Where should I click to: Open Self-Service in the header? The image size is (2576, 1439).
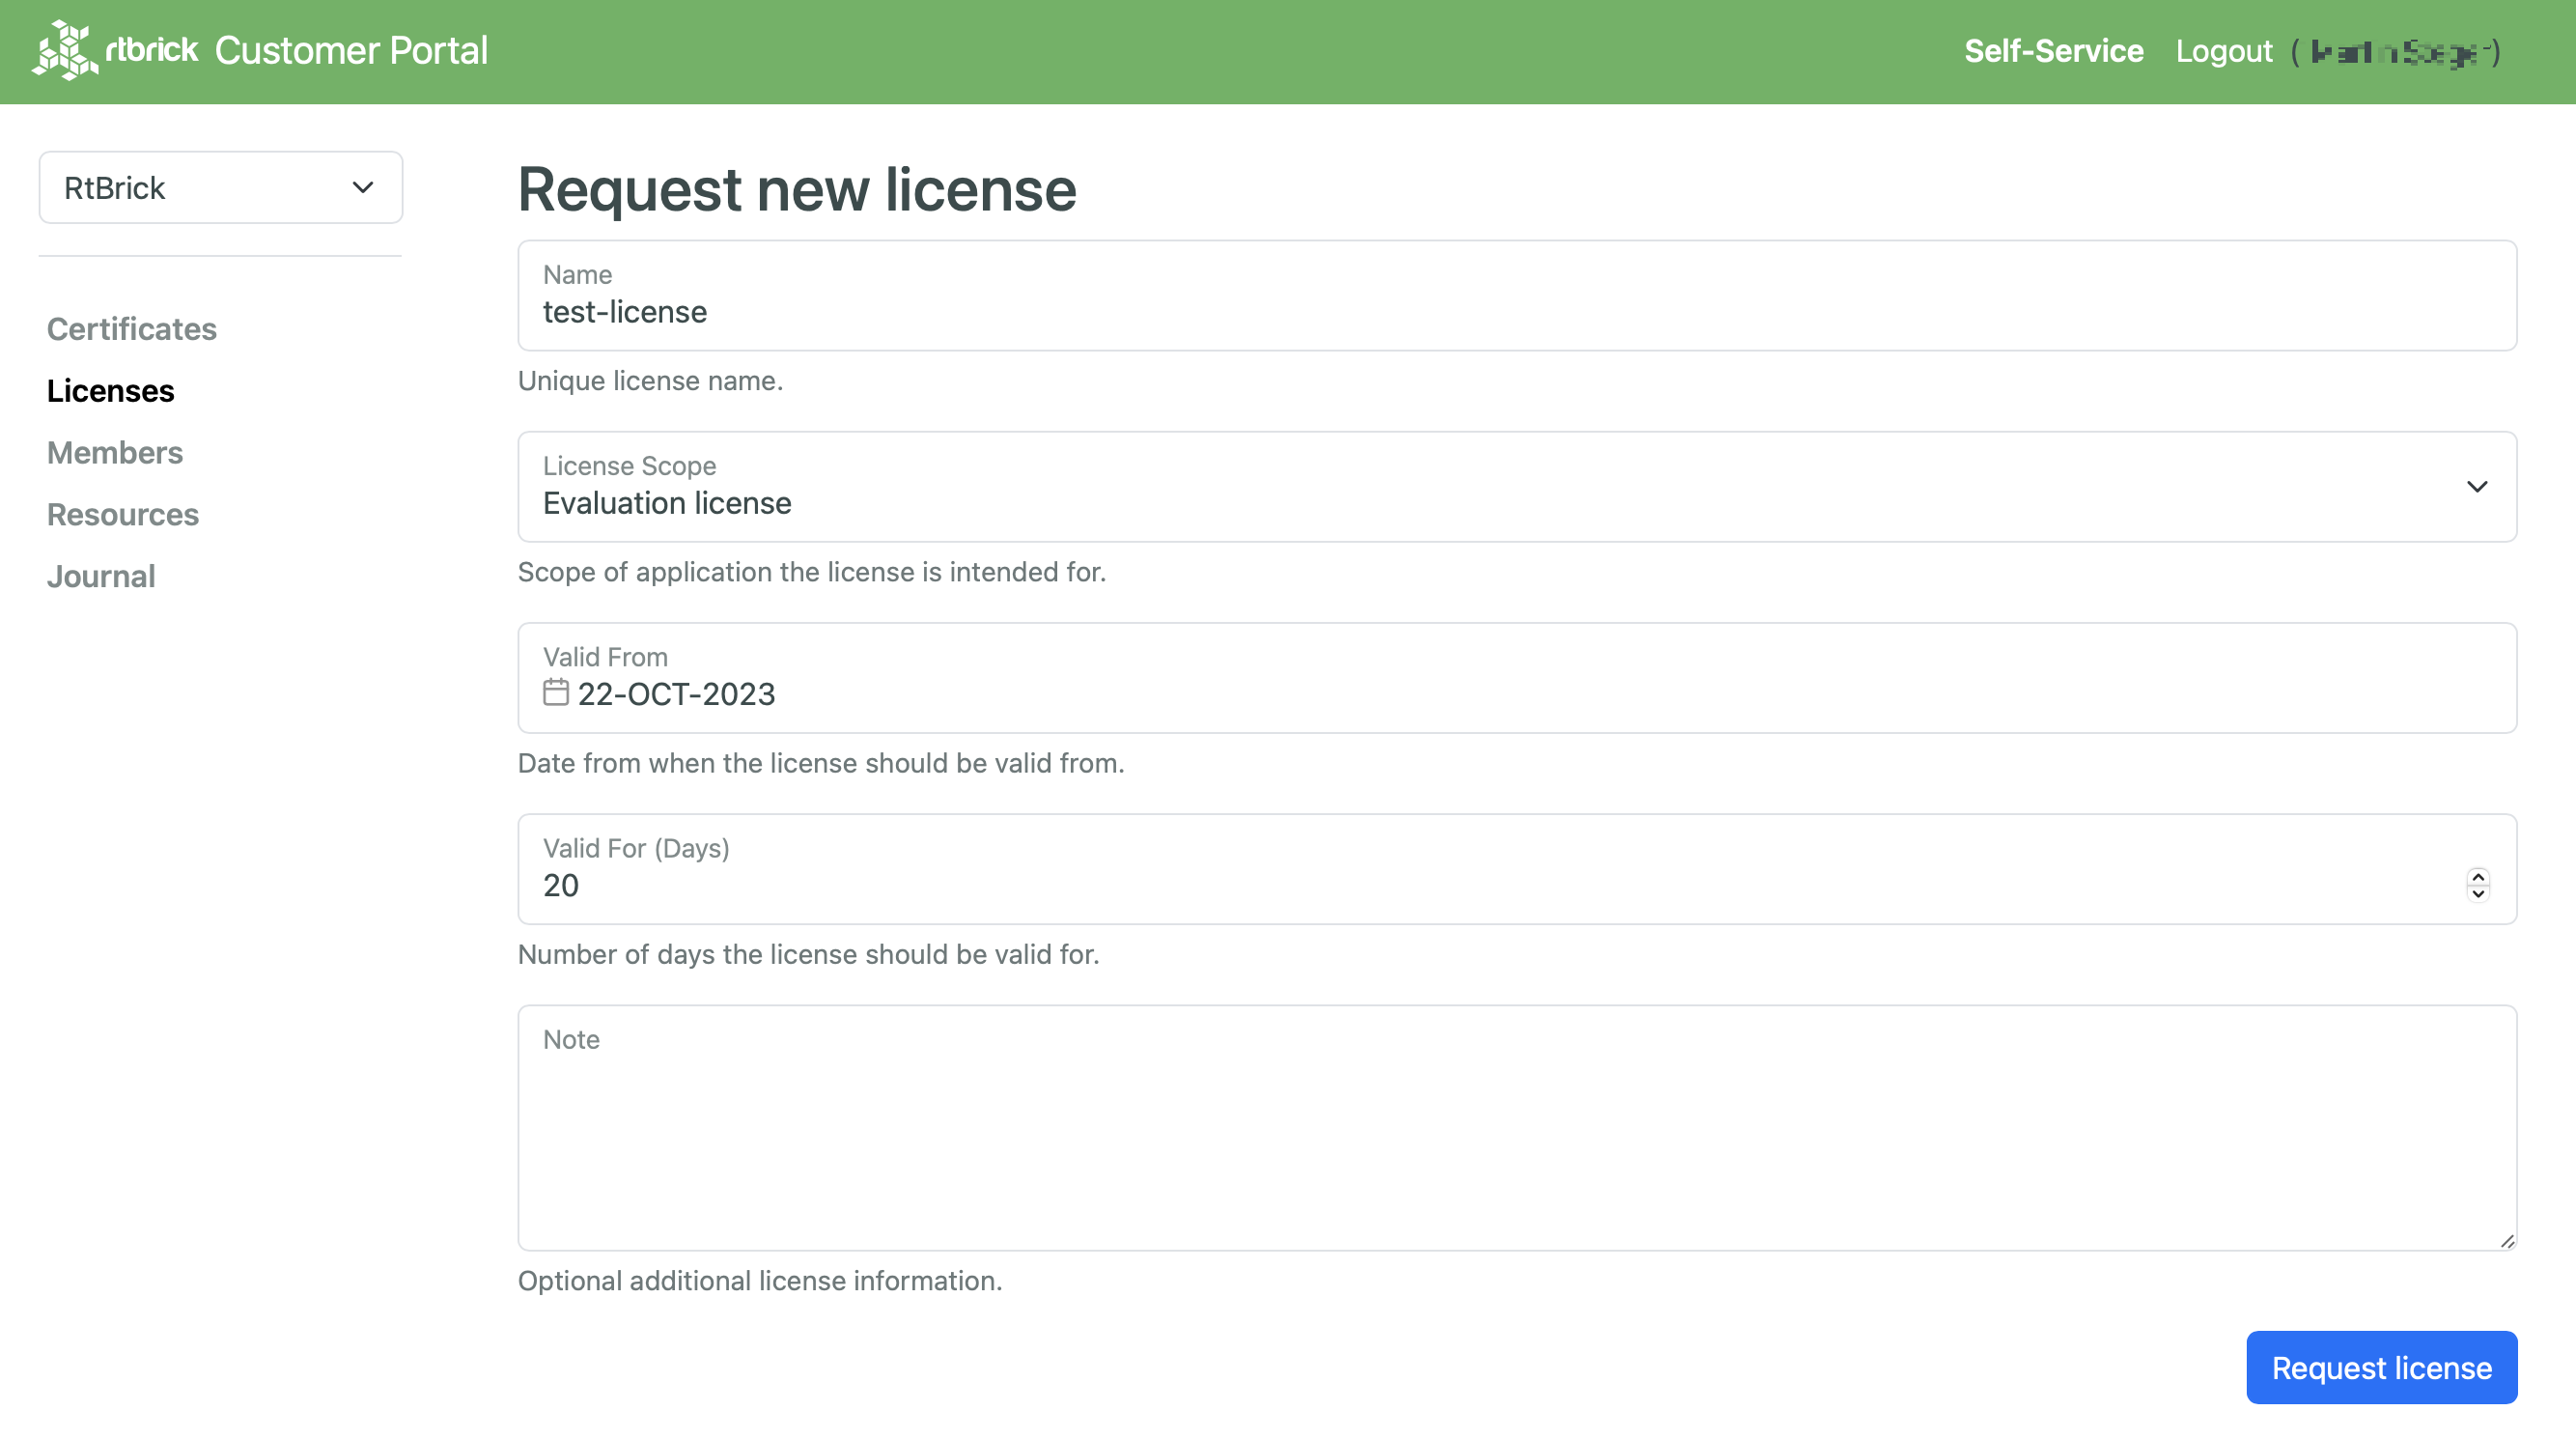2052,50
